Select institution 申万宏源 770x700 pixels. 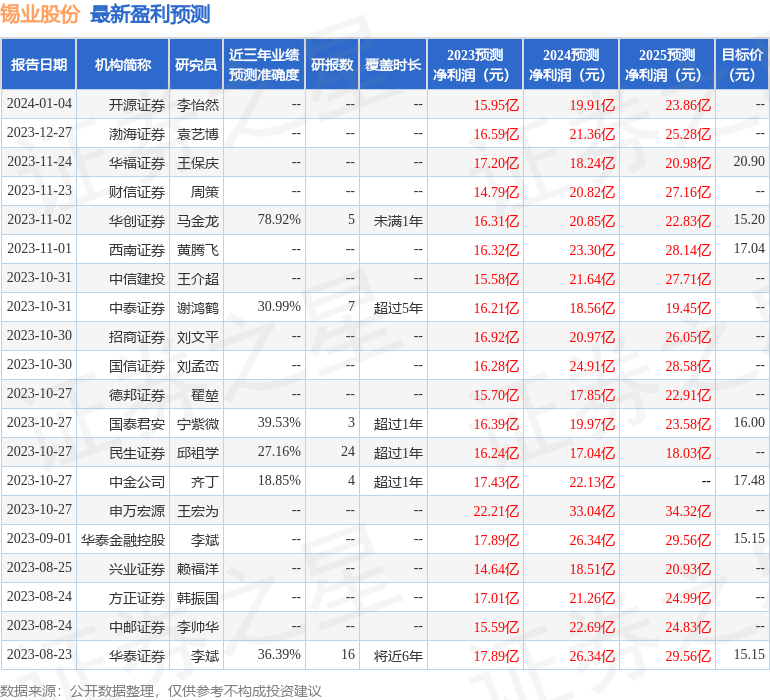137,511
